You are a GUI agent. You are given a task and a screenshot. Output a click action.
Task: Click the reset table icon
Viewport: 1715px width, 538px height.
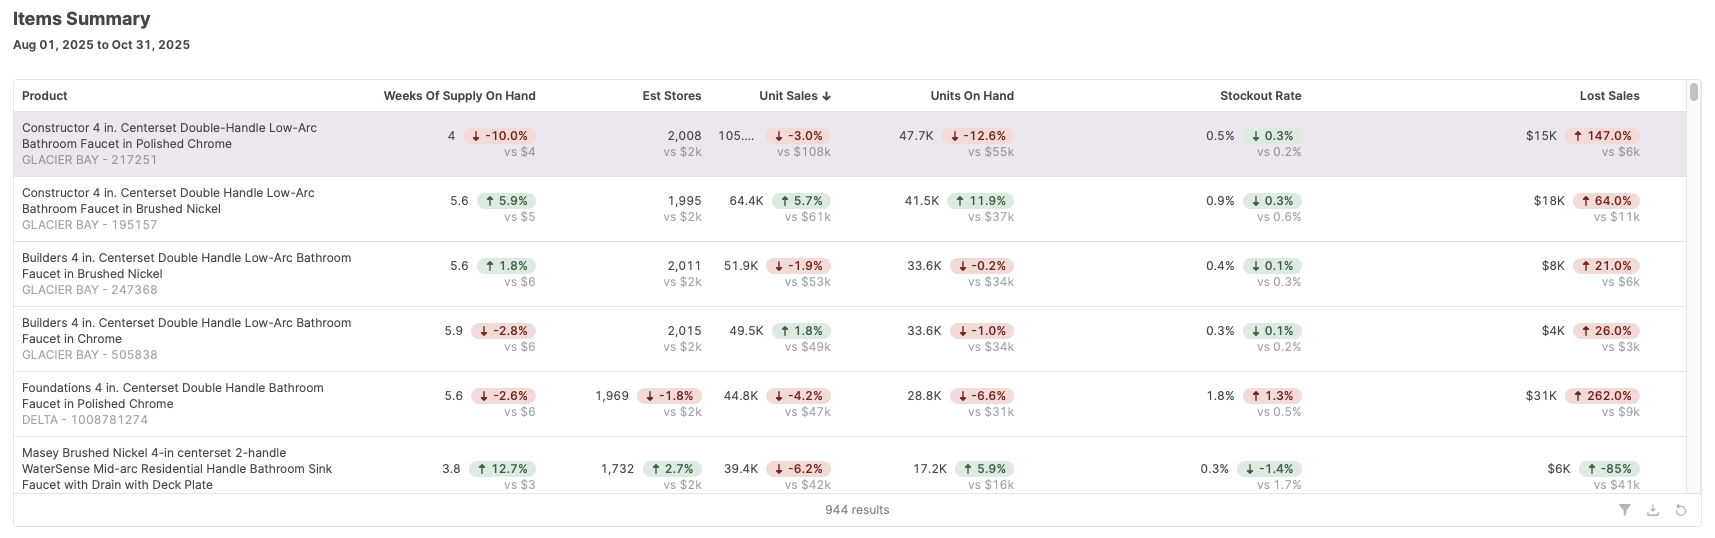point(1681,510)
